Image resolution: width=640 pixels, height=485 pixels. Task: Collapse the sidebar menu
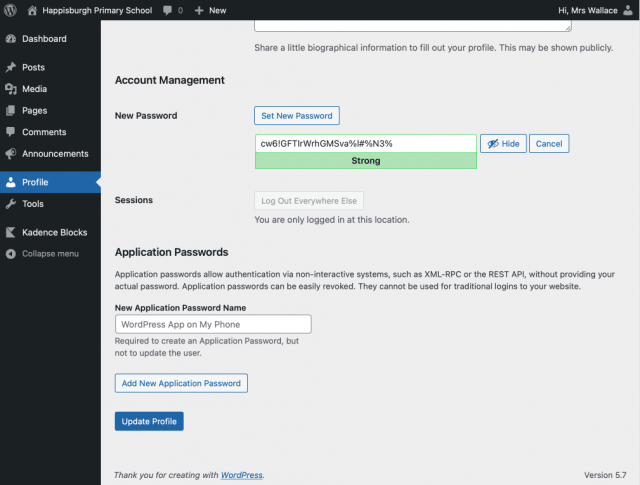(x=50, y=254)
